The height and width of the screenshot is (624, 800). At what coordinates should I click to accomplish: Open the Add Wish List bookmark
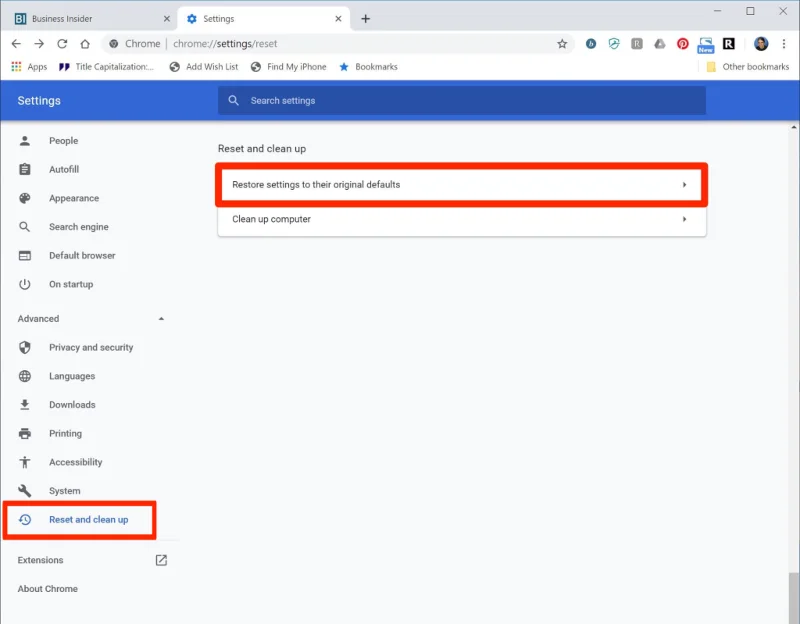click(204, 67)
